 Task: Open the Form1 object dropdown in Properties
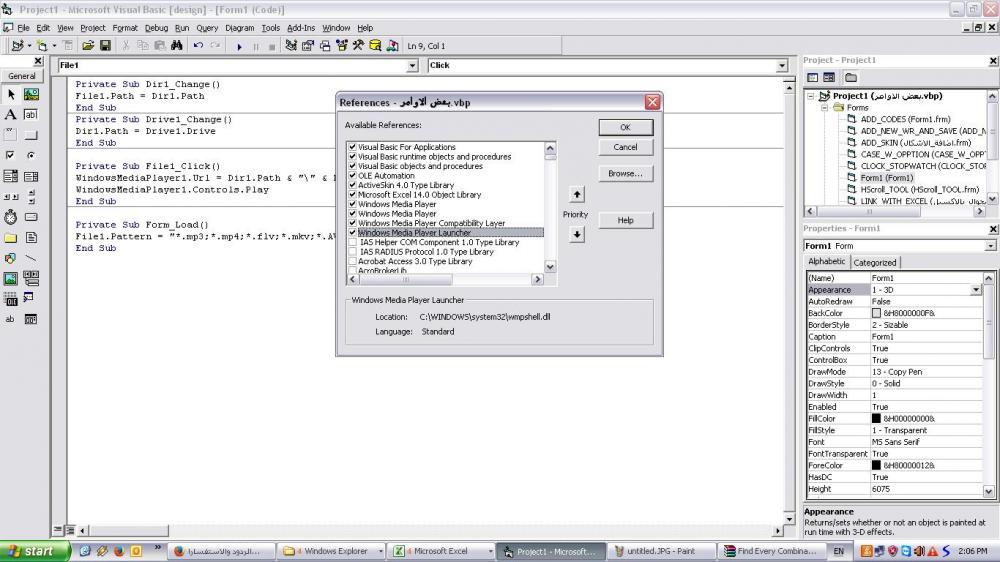990,246
